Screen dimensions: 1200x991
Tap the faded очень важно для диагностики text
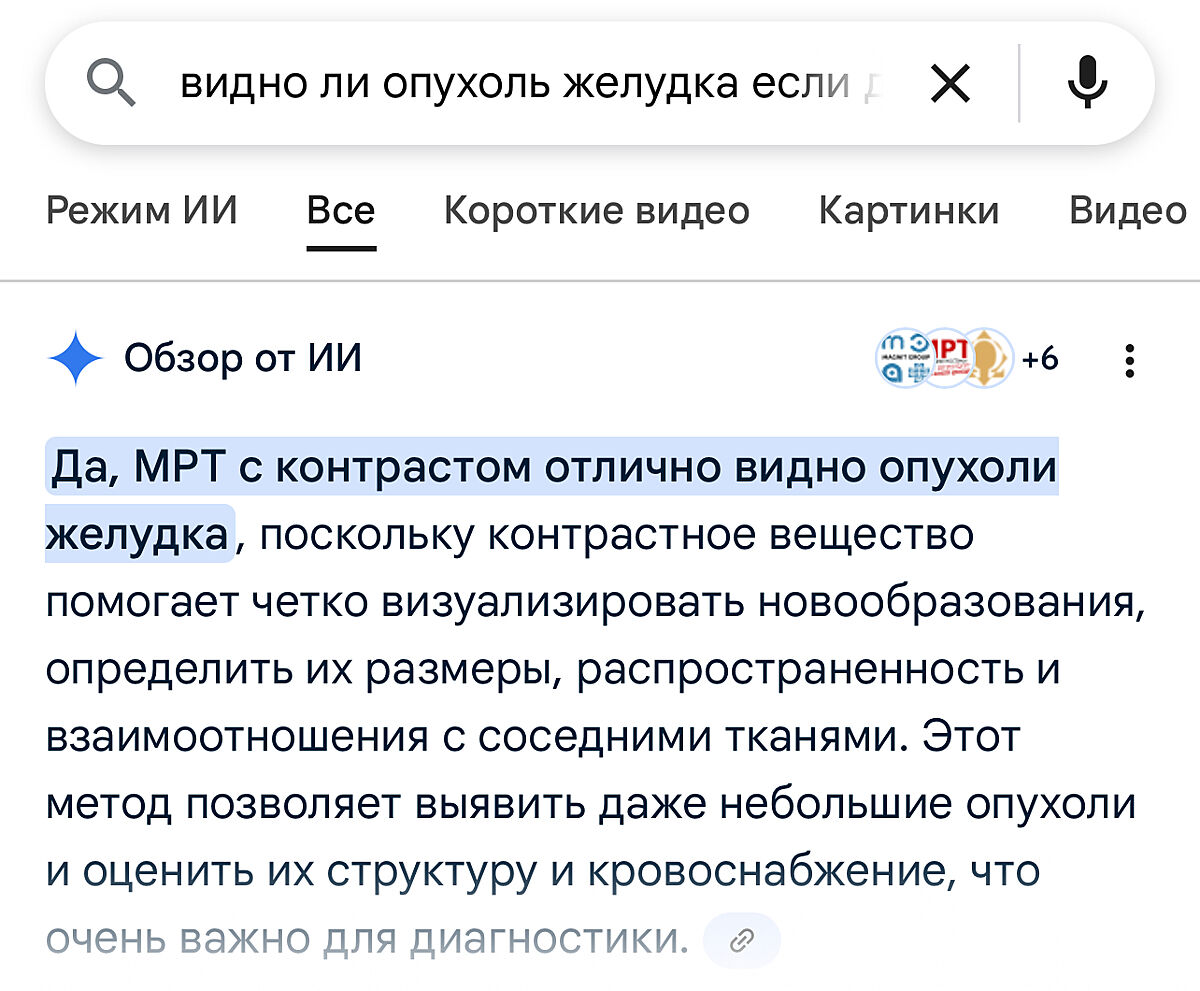click(367, 939)
